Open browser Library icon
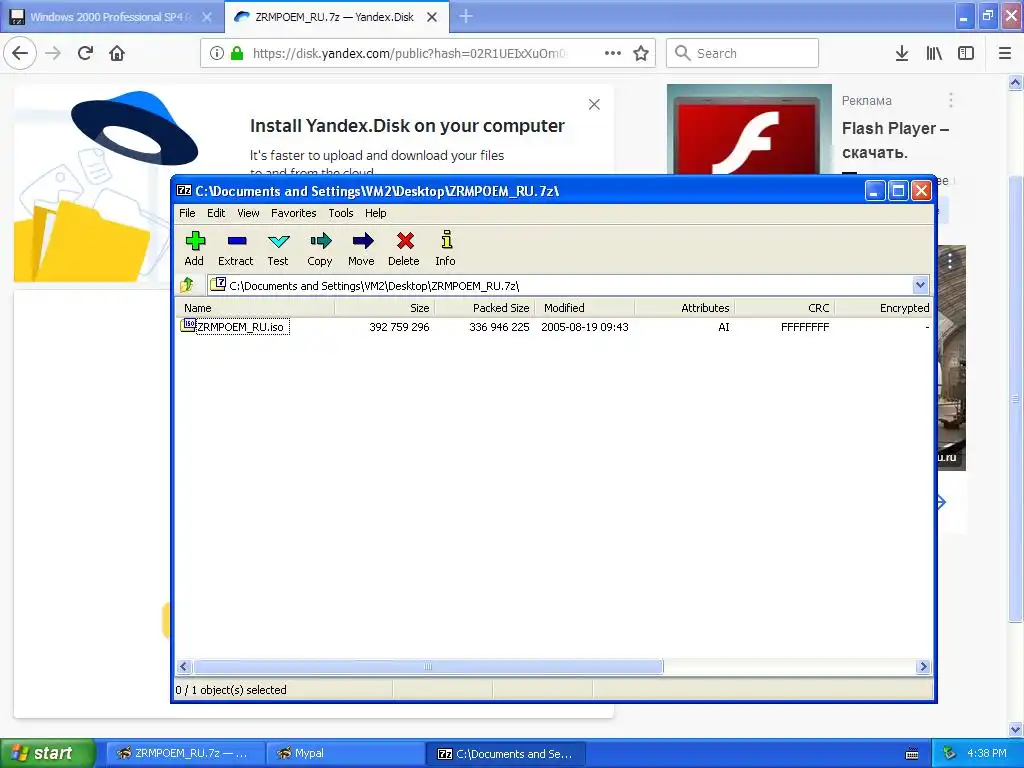Viewport: 1024px width, 768px height. click(934, 53)
